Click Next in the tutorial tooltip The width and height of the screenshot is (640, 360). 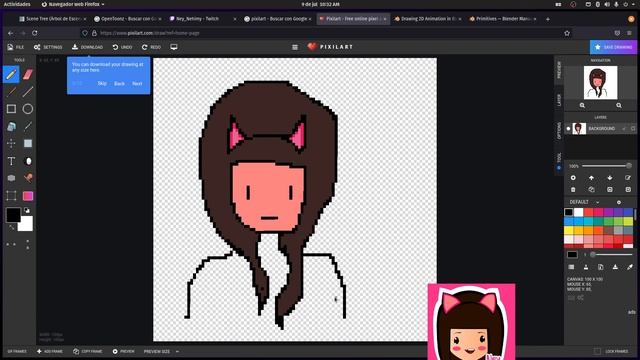137,84
